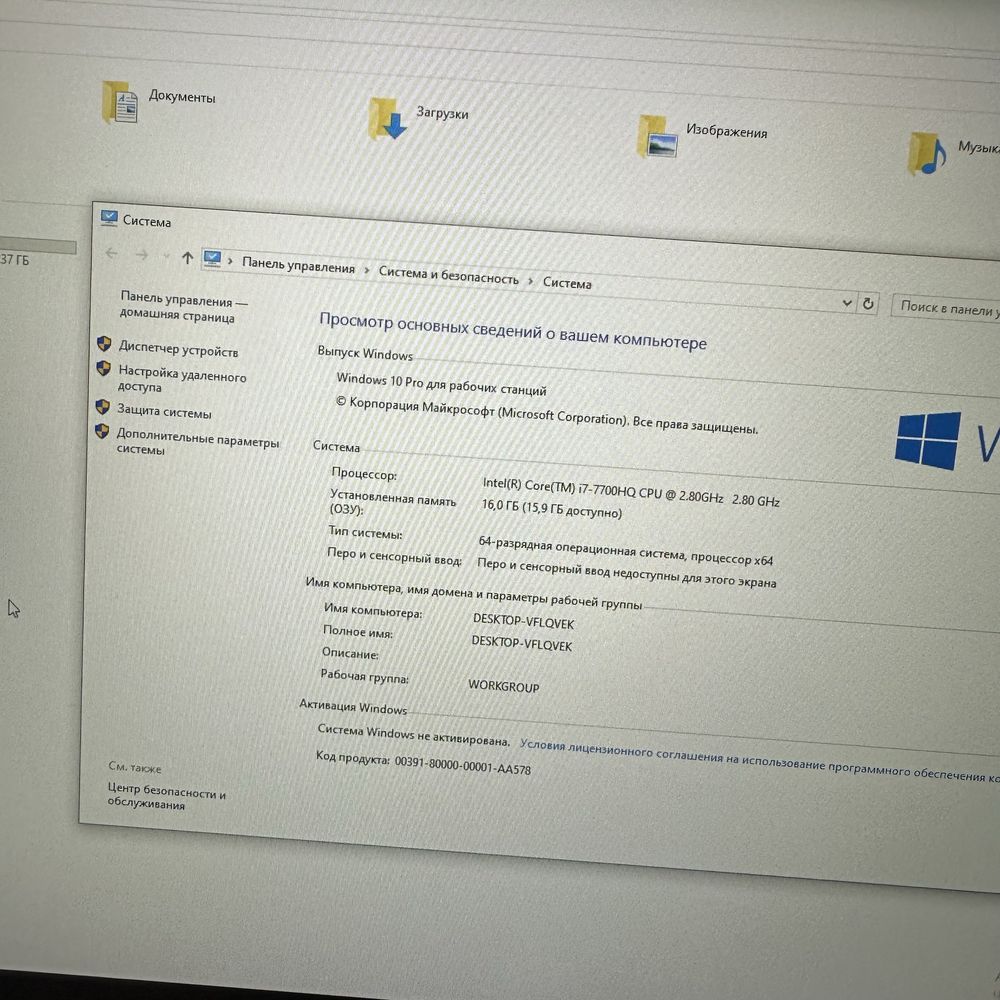This screenshot has width=1000, height=1000.
Task: Open the recent locations dropdown arrow
Action: click(166, 256)
